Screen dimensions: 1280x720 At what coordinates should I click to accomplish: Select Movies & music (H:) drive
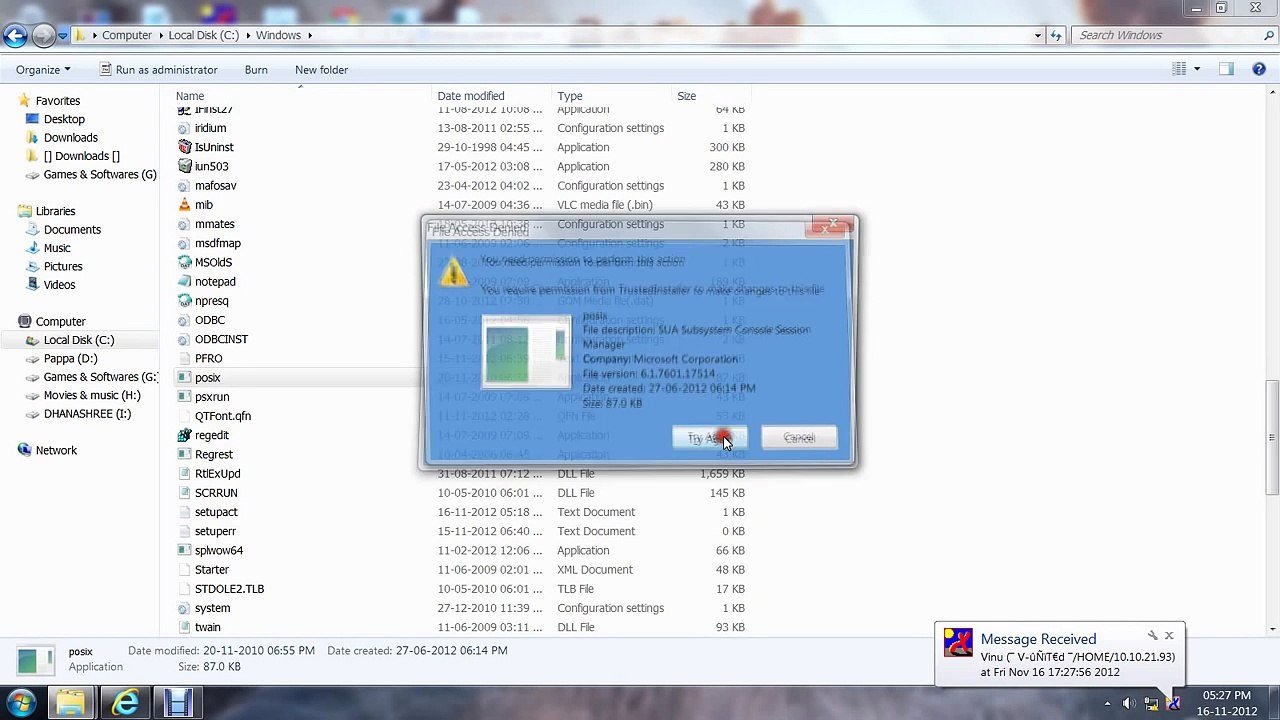click(92, 396)
